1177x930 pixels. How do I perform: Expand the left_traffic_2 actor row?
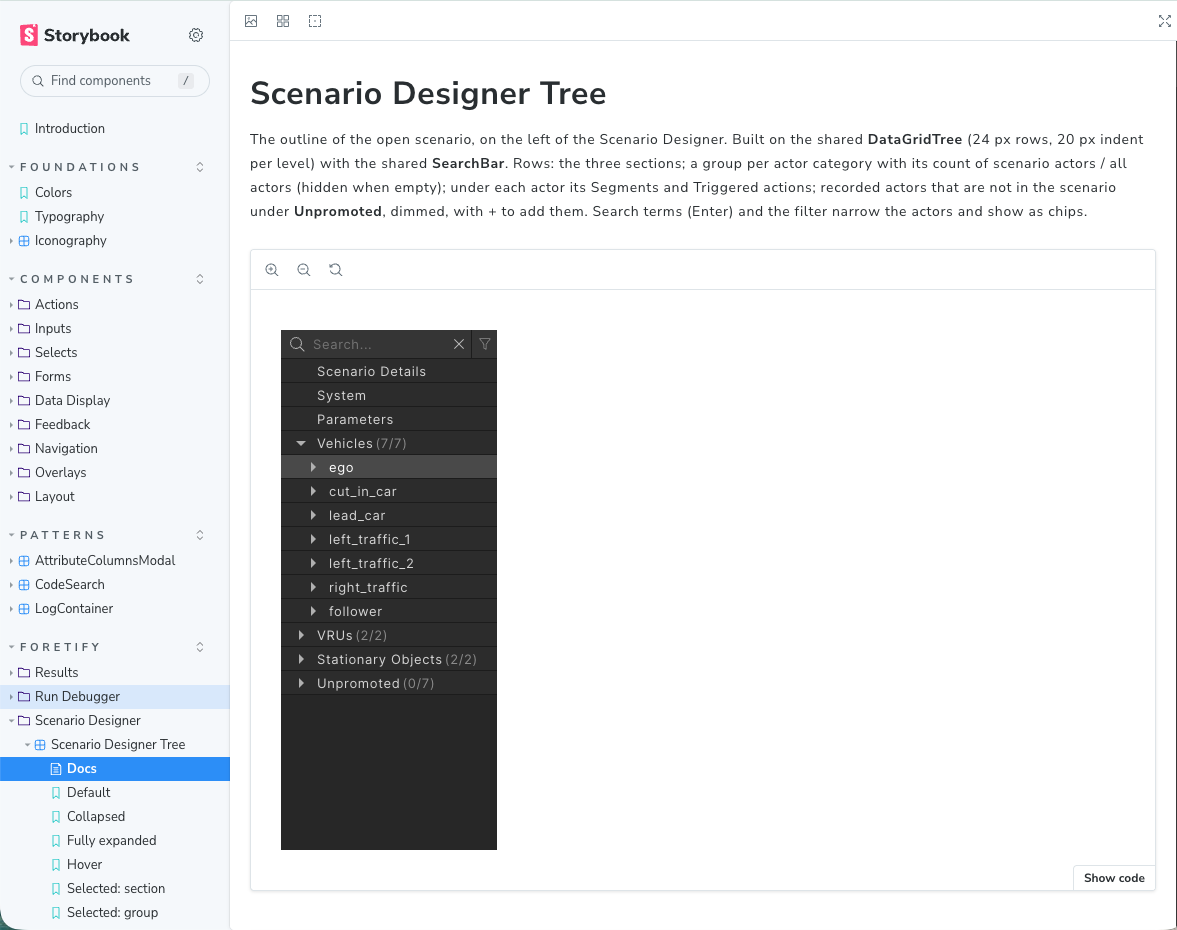click(x=313, y=564)
